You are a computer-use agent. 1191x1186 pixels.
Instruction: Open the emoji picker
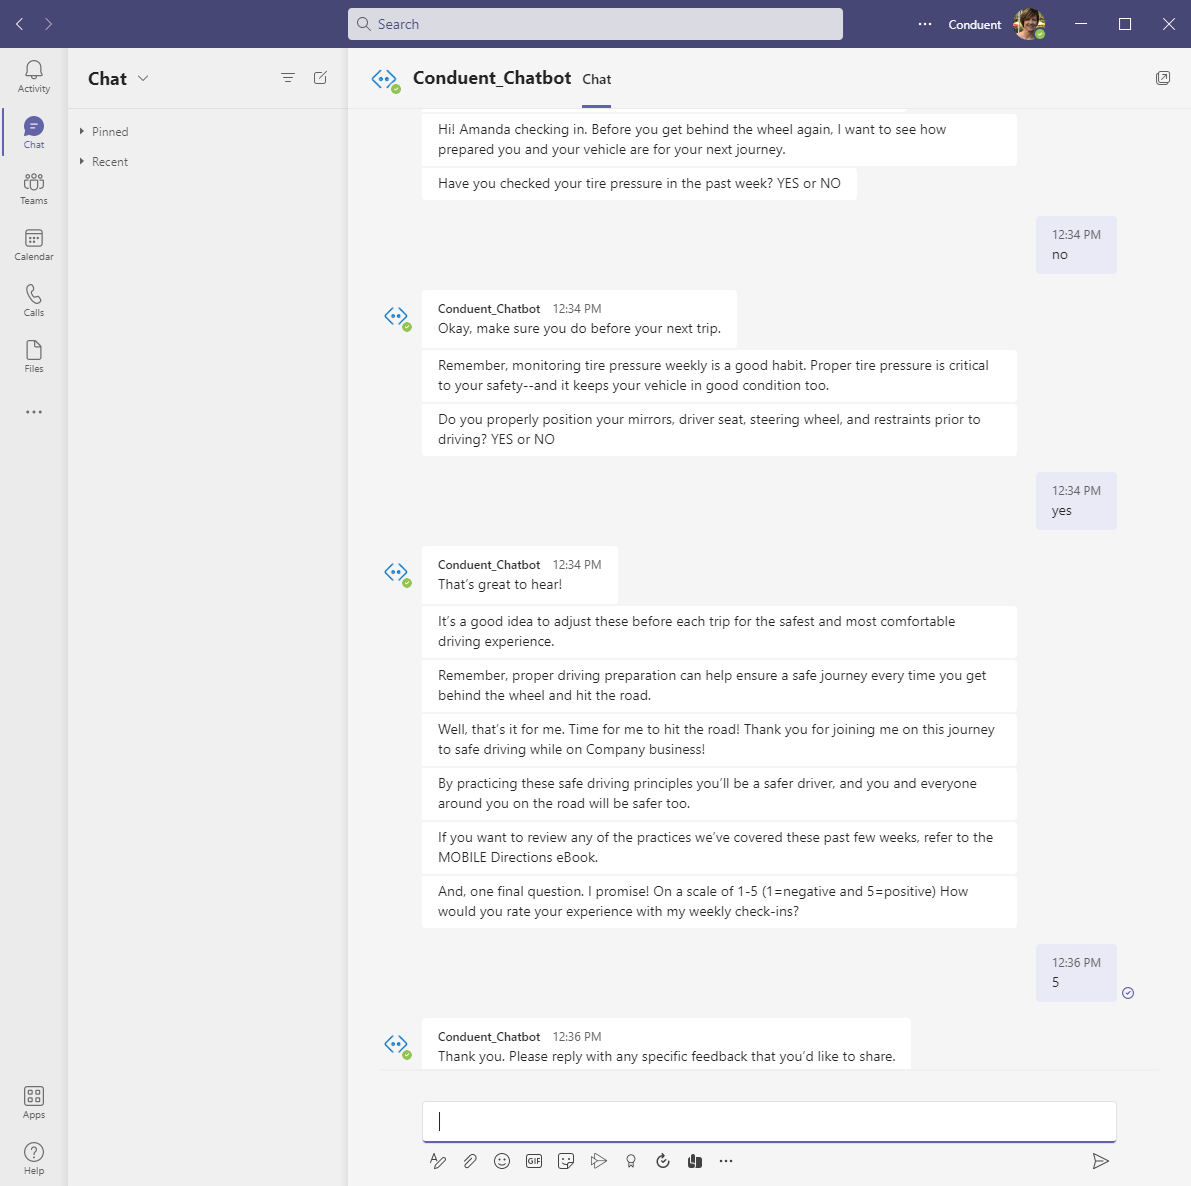click(502, 1161)
